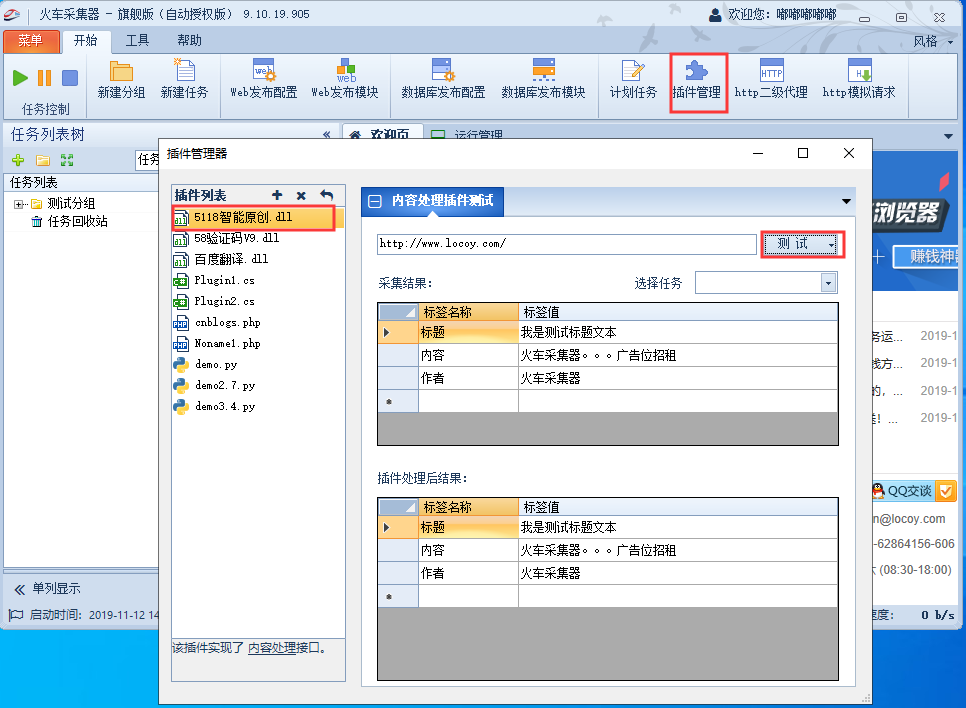Click the application logo icon in the title bar
Image resolution: width=966 pixels, height=708 pixels.
(11, 14)
